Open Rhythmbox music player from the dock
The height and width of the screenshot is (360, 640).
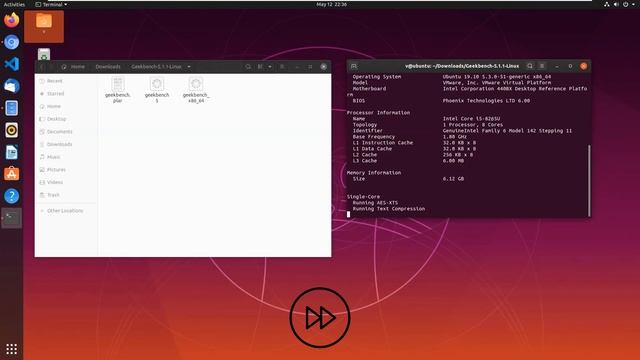tap(11, 130)
